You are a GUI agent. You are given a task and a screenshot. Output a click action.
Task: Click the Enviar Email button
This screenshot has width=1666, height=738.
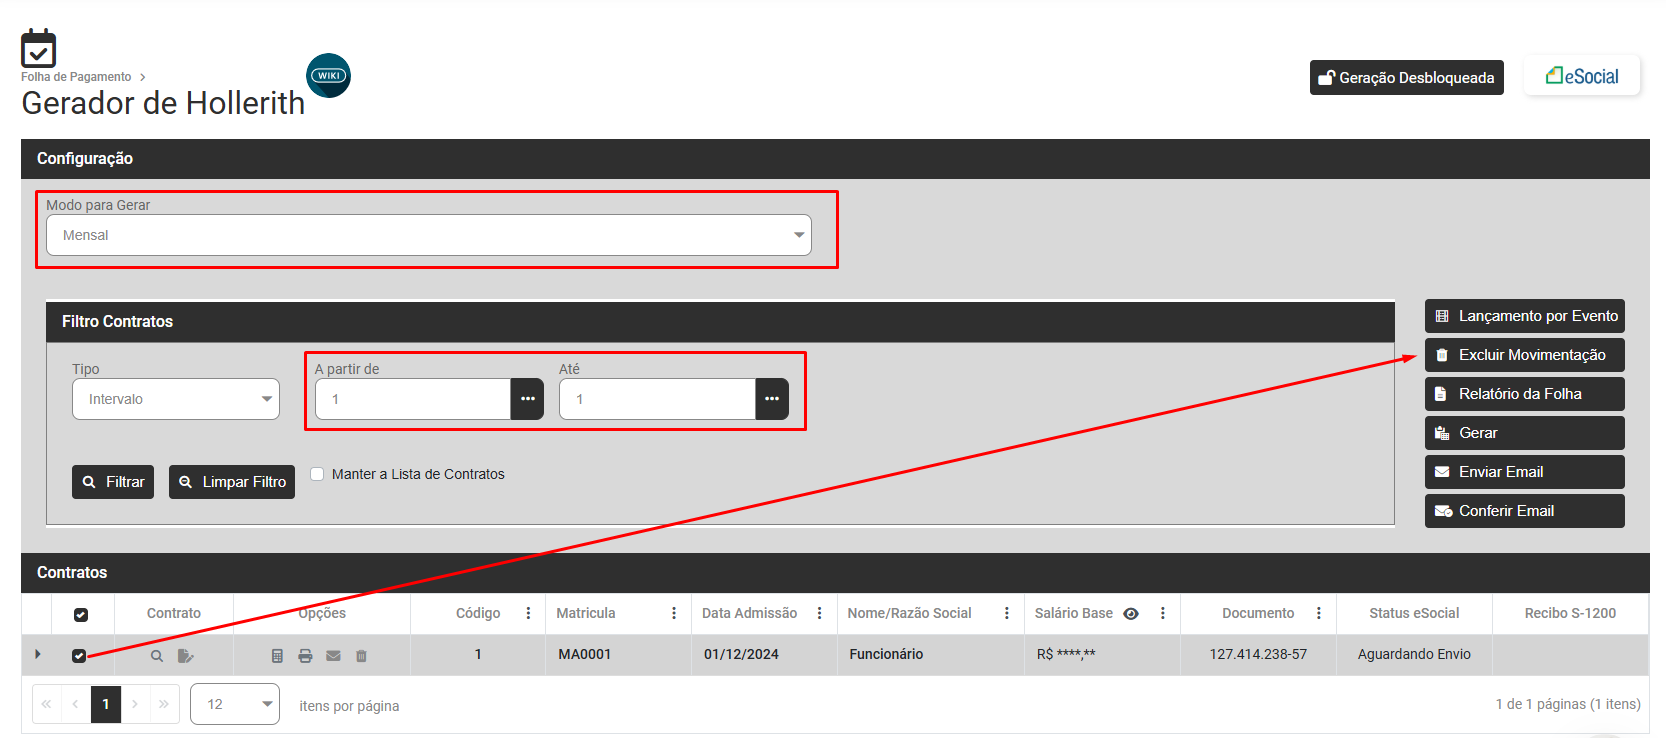point(1524,472)
